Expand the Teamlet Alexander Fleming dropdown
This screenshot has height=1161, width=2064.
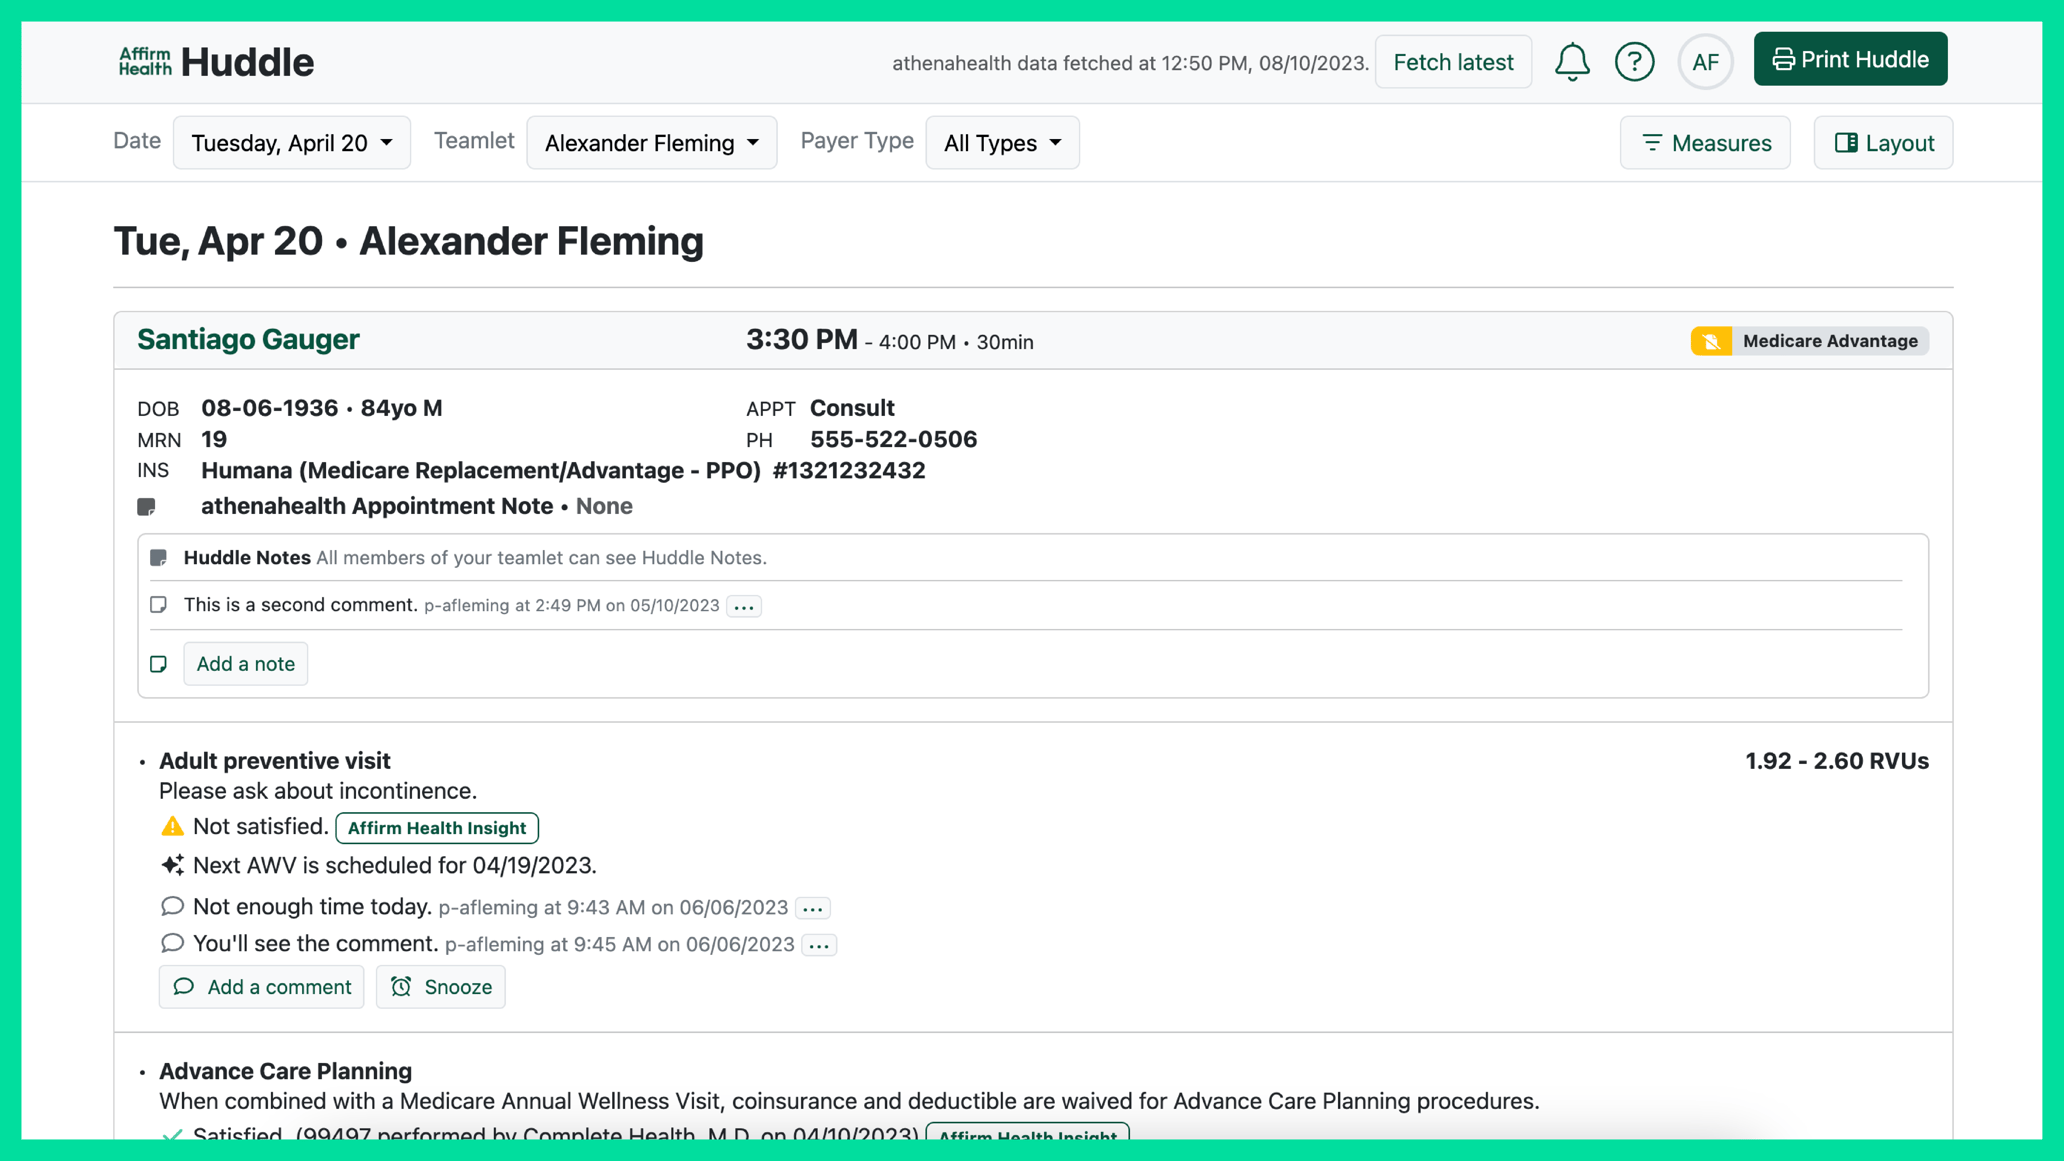pyautogui.click(x=651, y=143)
